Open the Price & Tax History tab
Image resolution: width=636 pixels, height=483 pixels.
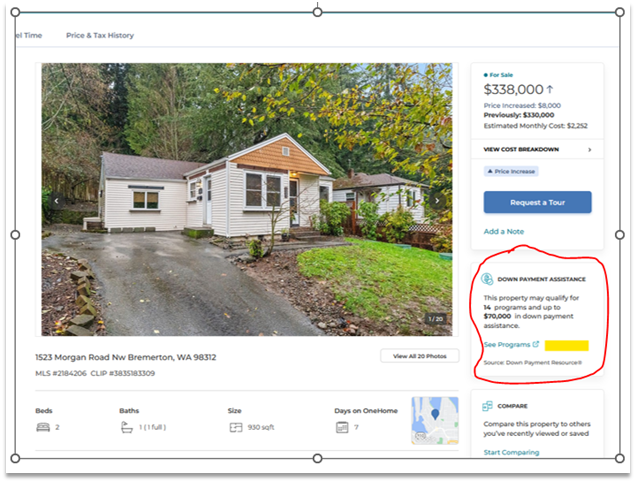[100, 35]
